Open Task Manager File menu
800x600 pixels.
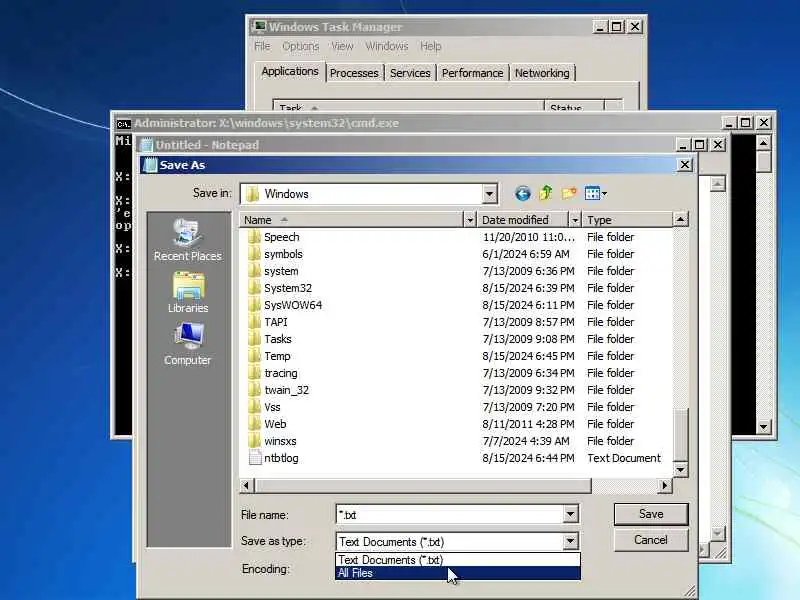[262, 46]
